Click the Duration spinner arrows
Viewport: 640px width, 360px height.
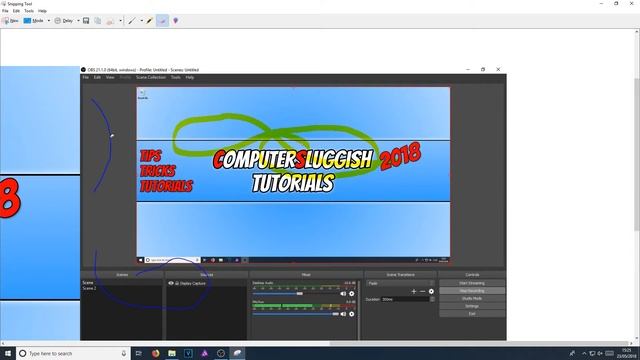coord(432,299)
